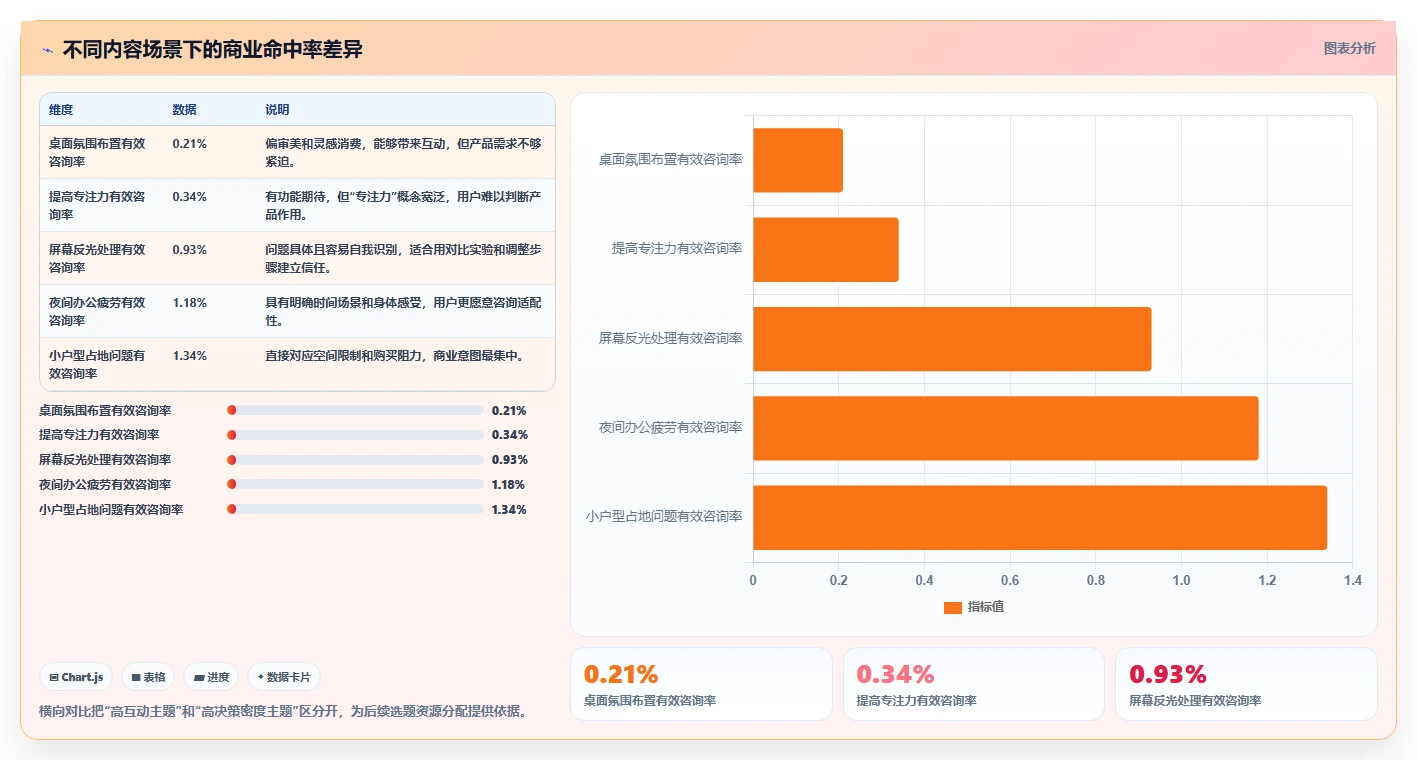Click the 桌面氛围布置有效咨询率 progress bar
The height and width of the screenshot is (760, 1417).
pyautogui.click(x=356, y=410)
